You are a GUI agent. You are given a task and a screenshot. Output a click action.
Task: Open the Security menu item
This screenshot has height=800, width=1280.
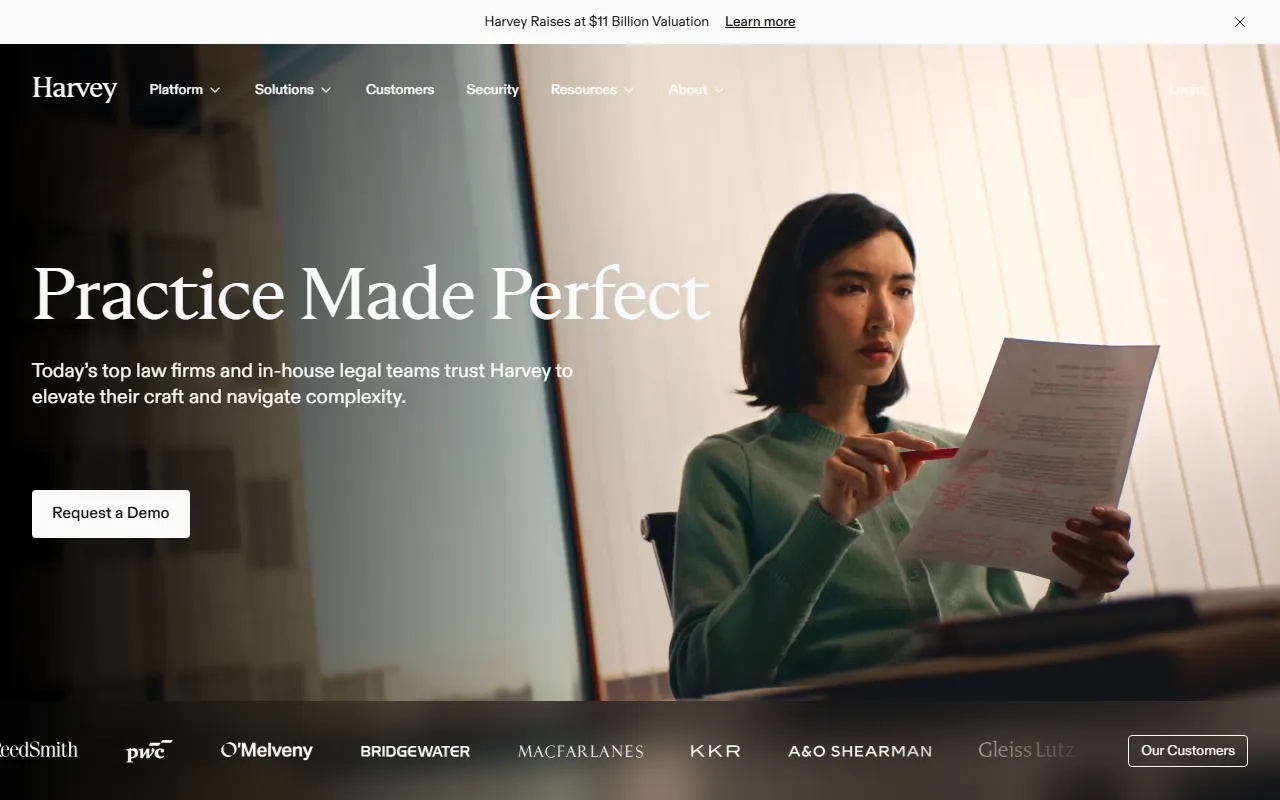[x=492, y=89]
